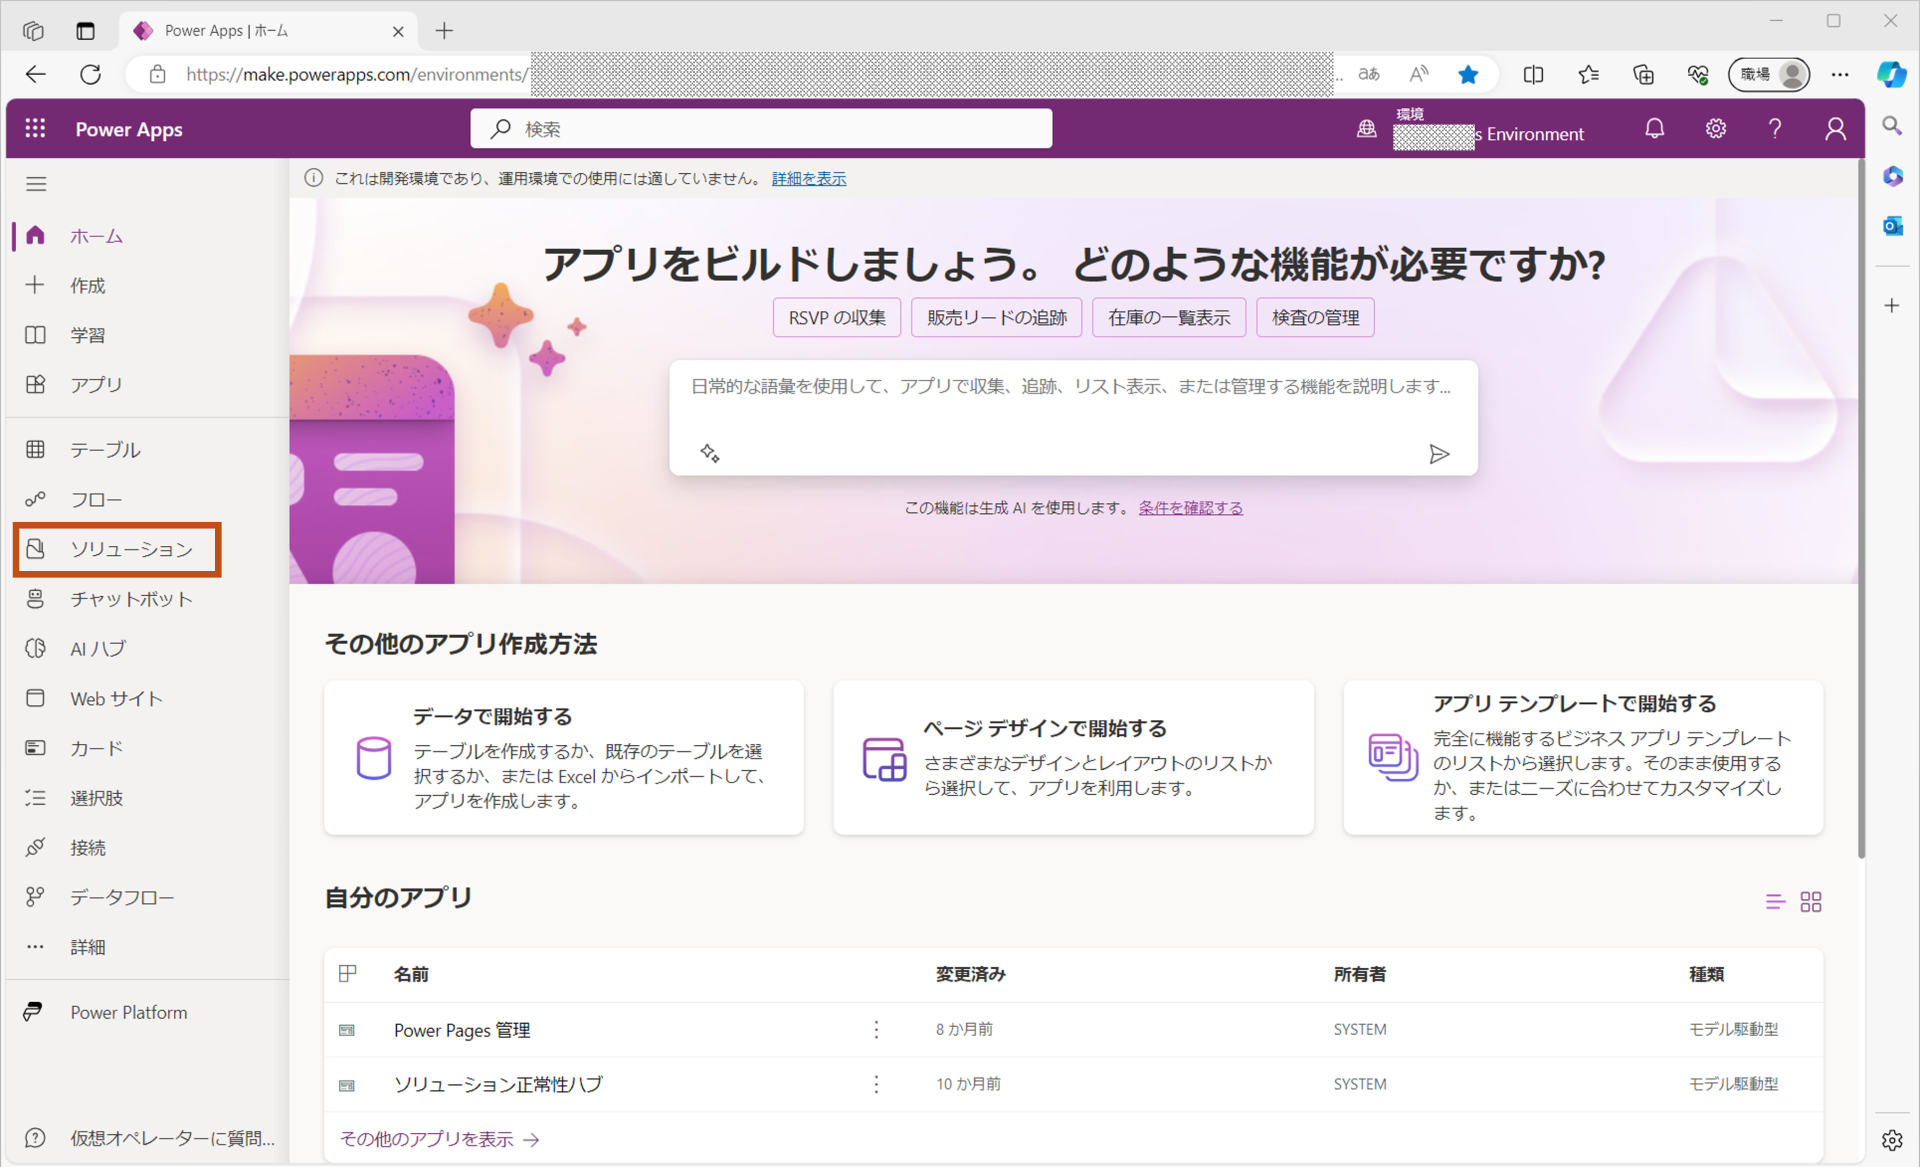
Task: Go to ホーム in the sidebar
Action: tap(97, 236)
